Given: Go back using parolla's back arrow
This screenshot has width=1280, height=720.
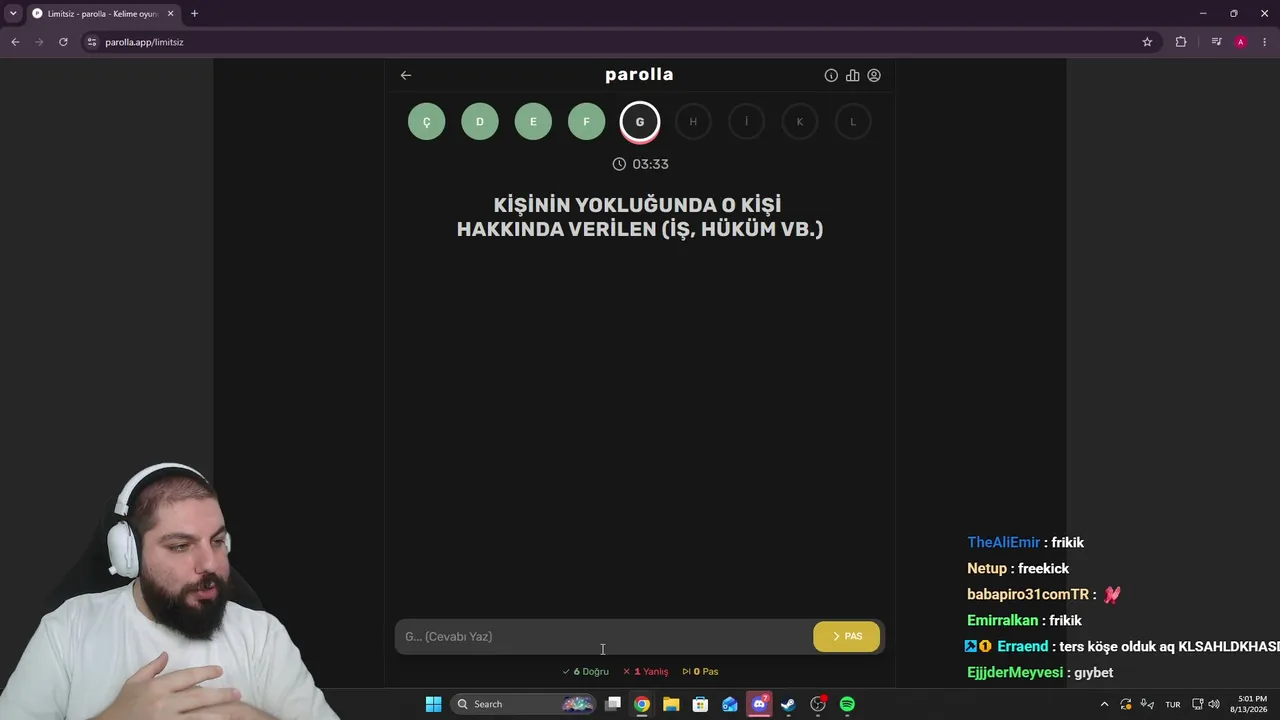Looking at the screenshot, I should [405, 75].
